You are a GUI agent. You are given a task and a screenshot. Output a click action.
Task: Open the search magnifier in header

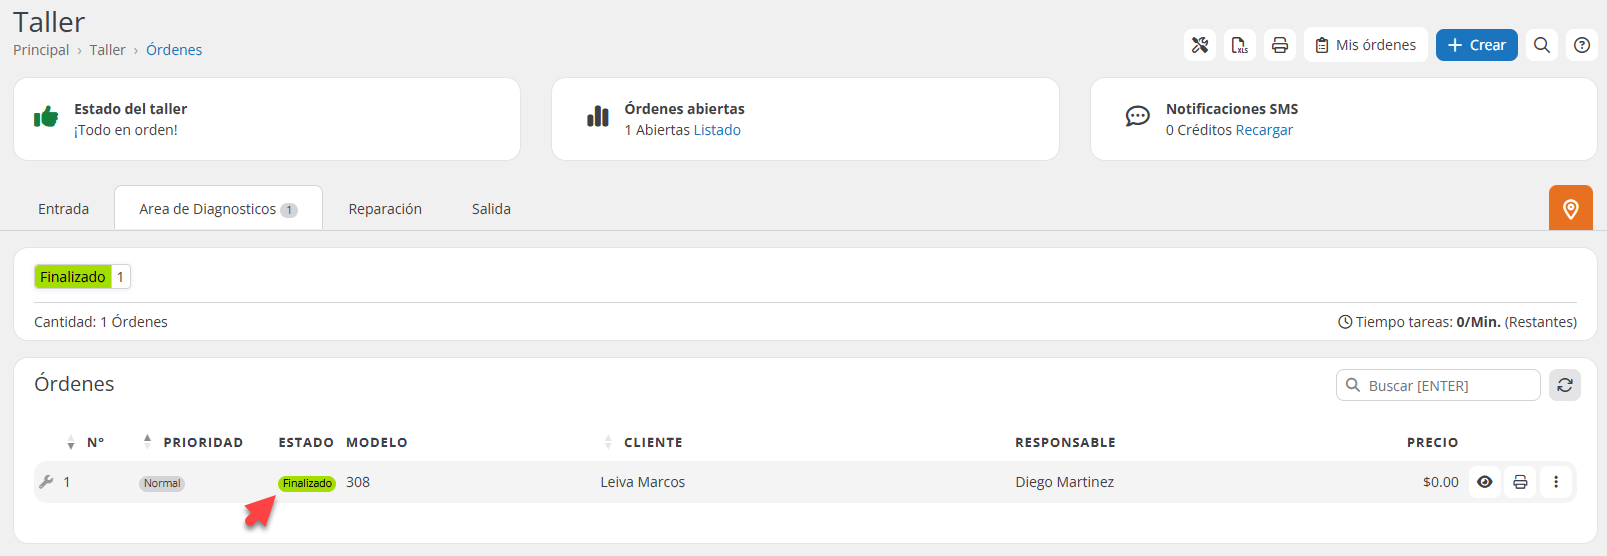1542,45
